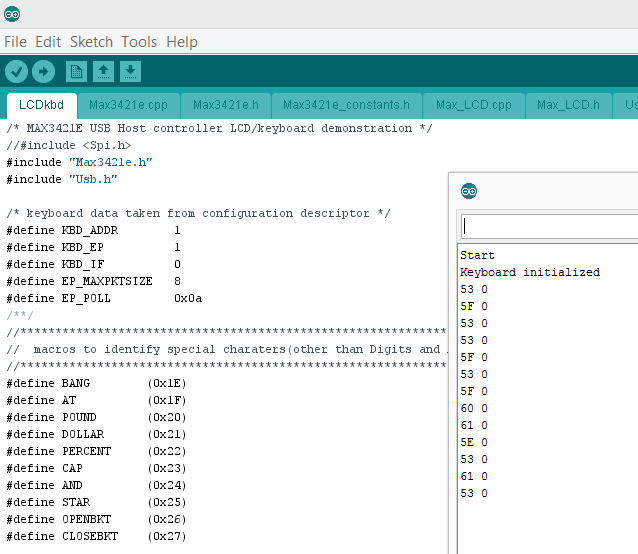
Task: Click "#define STAR" code line
Action: [96, 502]
